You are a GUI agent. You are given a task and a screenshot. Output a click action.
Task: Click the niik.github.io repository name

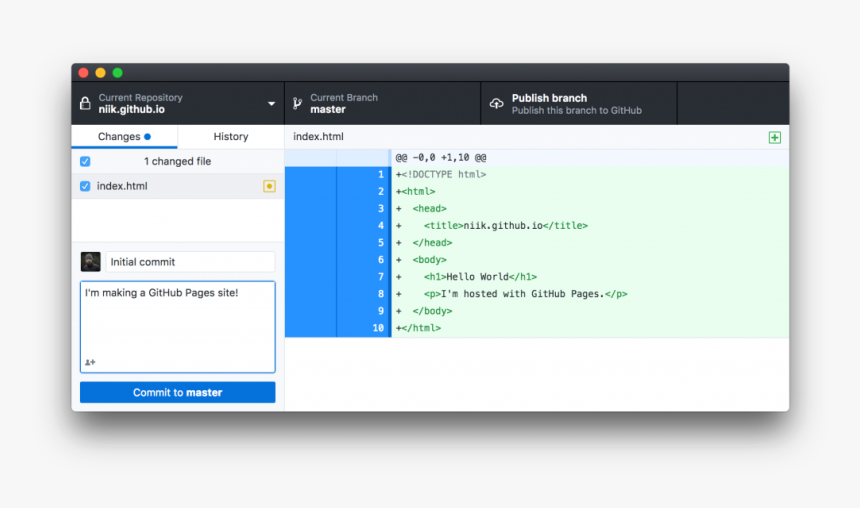[131, 109]
